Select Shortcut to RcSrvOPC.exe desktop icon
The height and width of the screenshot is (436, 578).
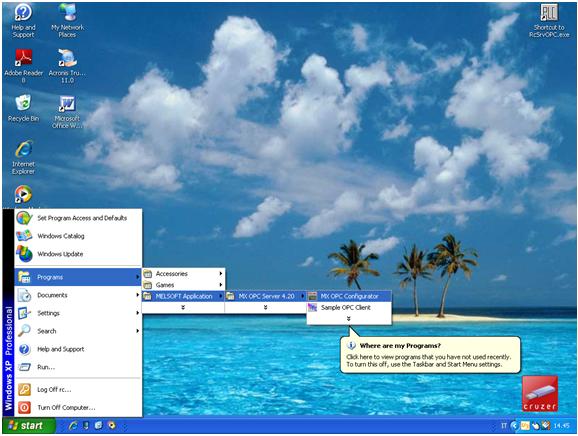549,21
